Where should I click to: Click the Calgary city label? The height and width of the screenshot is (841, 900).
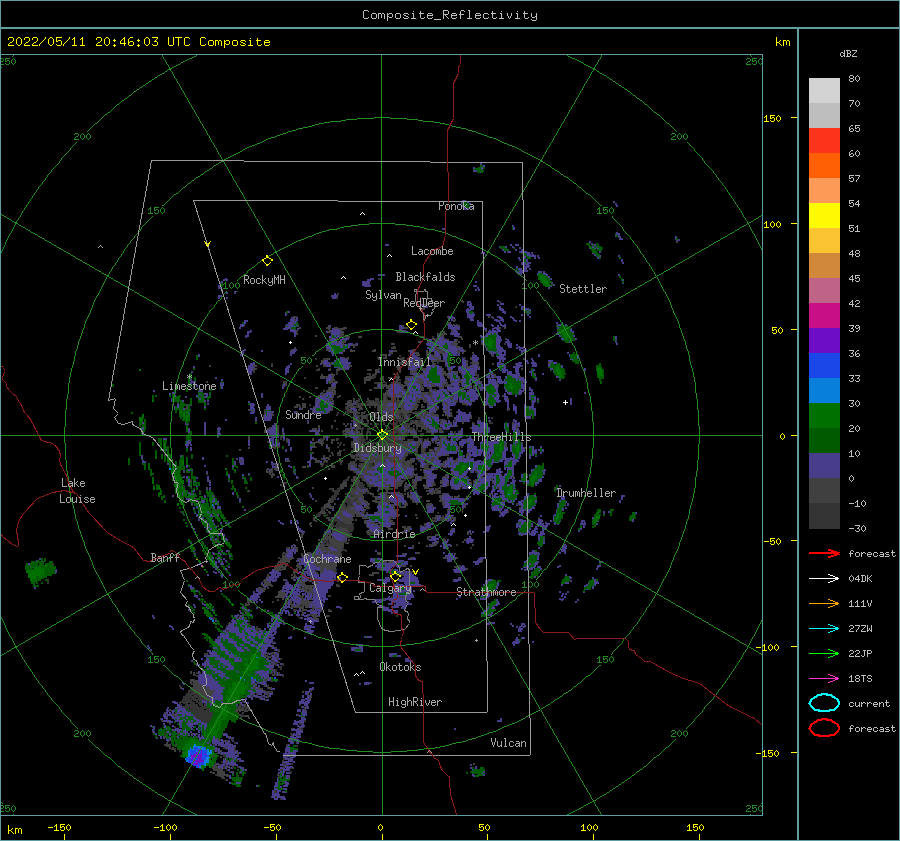390,588
